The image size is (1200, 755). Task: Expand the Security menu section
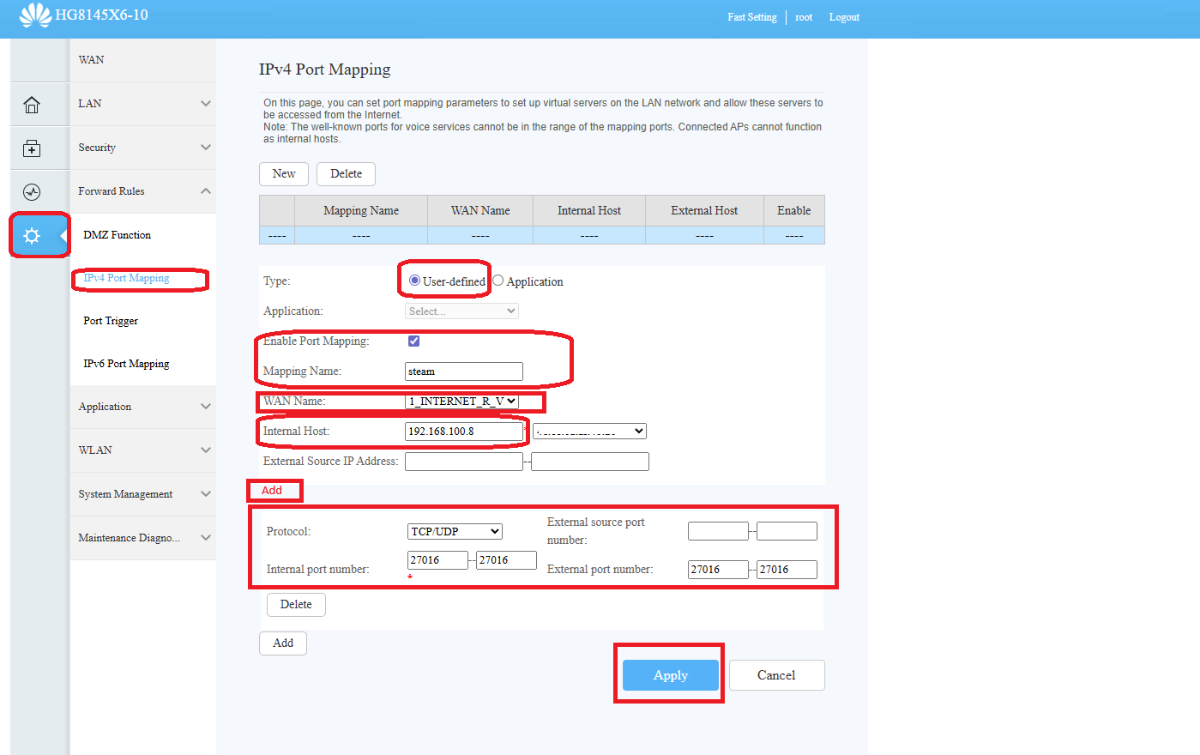pyautogui.click(x=143, y=148)
